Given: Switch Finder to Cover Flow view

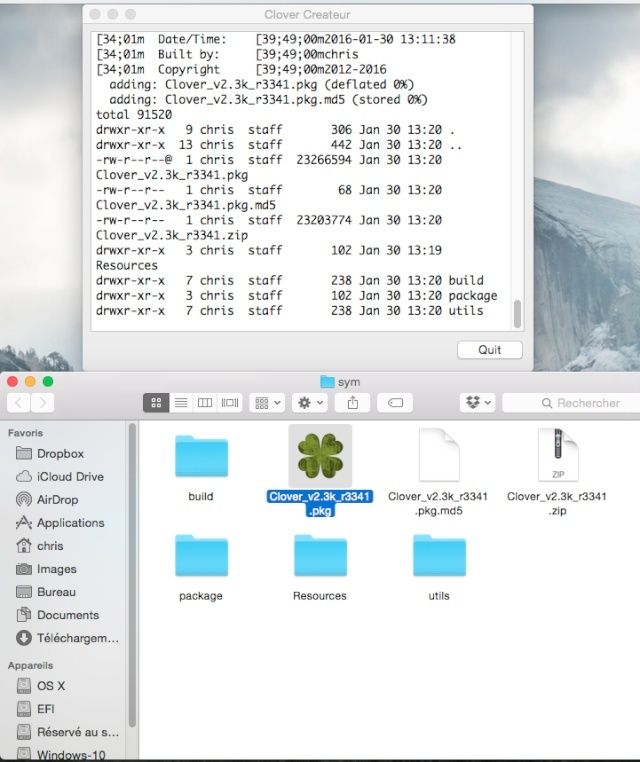Looking at the screenshot, I should tap(230, 403).
